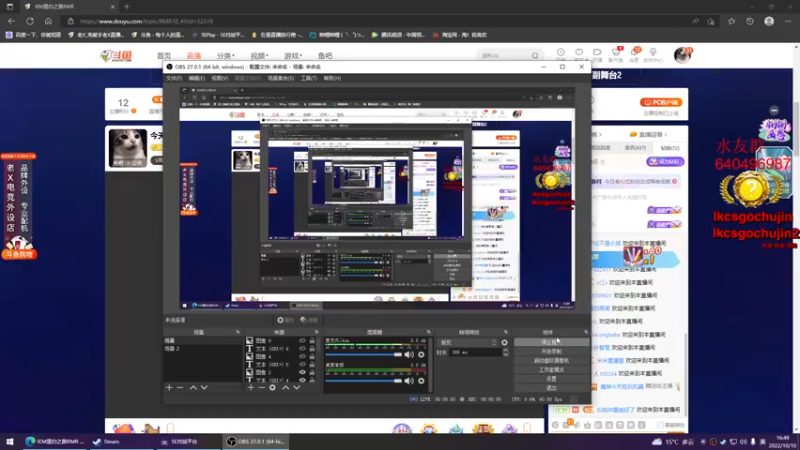The width and height of the screenshot is (800, 450).
Task: Toggle lock on 图像 9 source
Action: [x=312, y=340]
